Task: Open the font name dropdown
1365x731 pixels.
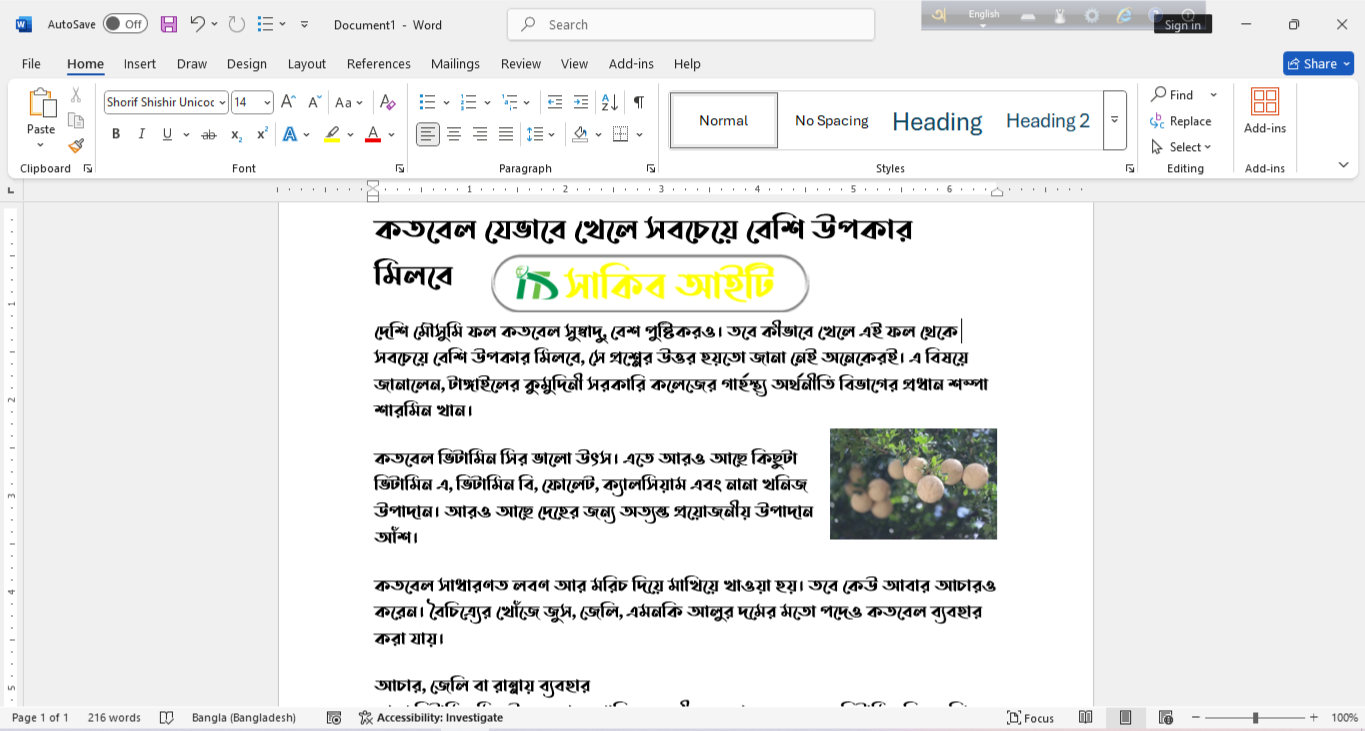Action: click(x=221, y=102)
